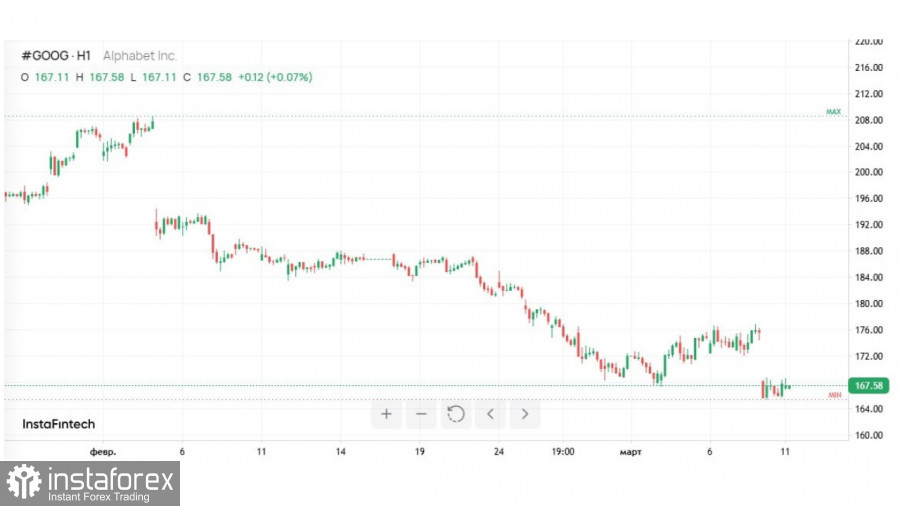
Task: Click the #GOOG · H1 symbol label
Action: click(x=55, y=56)
